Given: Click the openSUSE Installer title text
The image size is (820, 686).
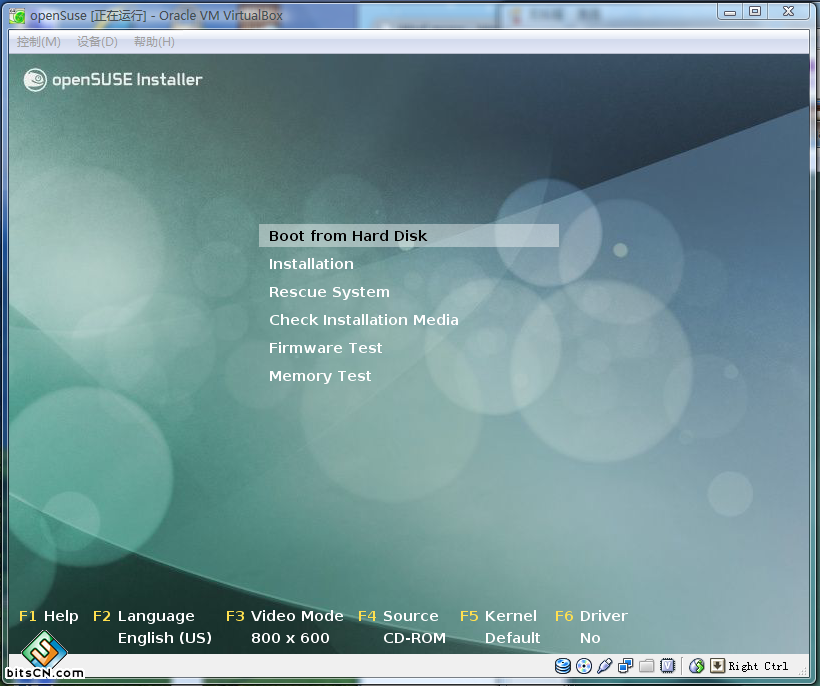Looking at the screenshot, I should (x=127, y=80).
